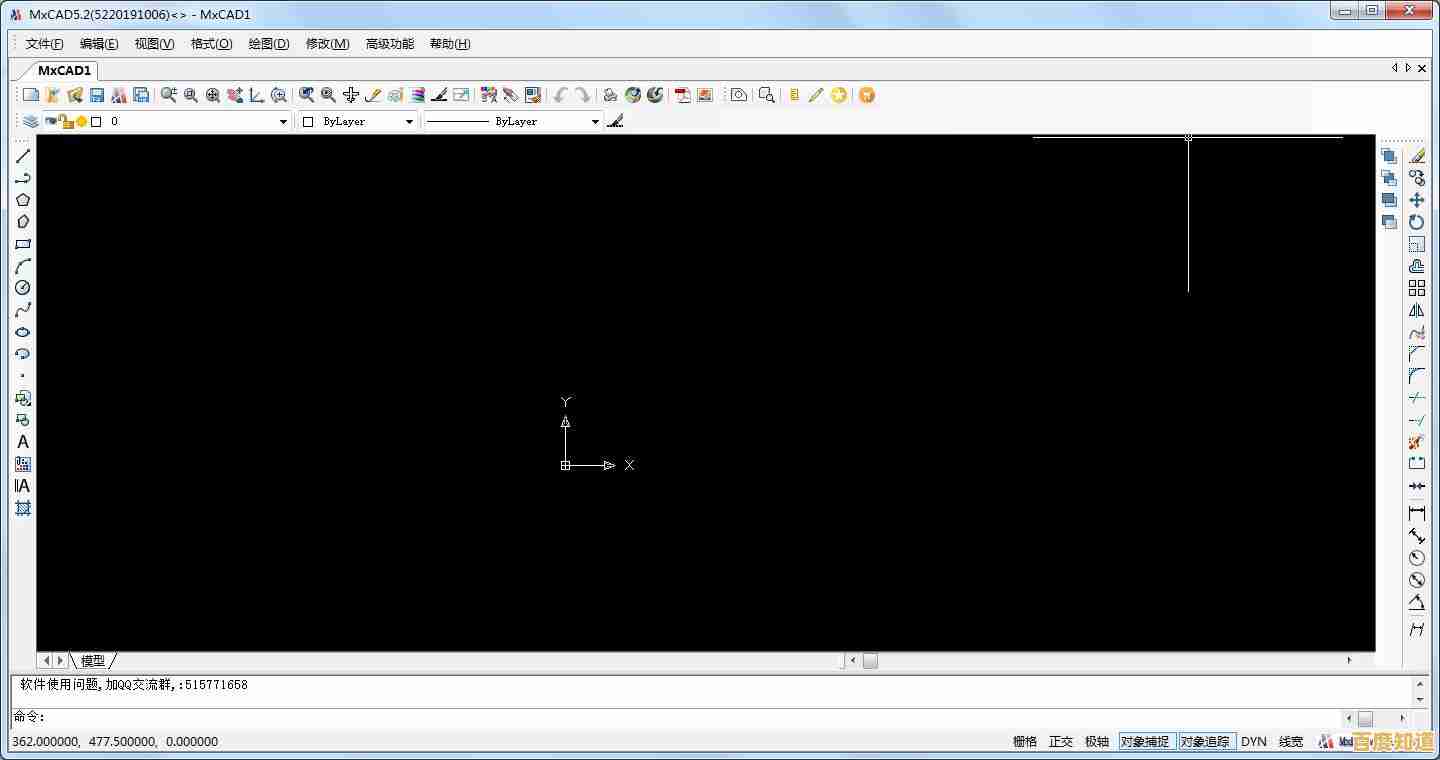Activate the Circle drawing tool
Viewport: 1440px width, 760px height.
(22, 288)
